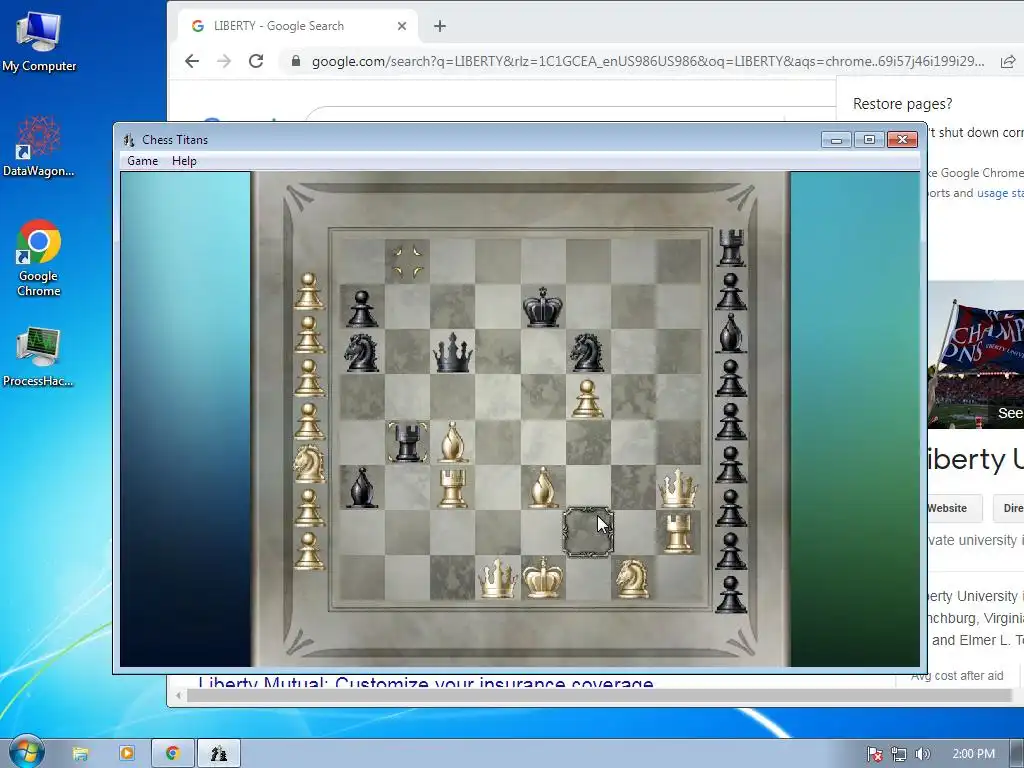Click Chrome's forward navigation arrow

(x=224, y=61)
